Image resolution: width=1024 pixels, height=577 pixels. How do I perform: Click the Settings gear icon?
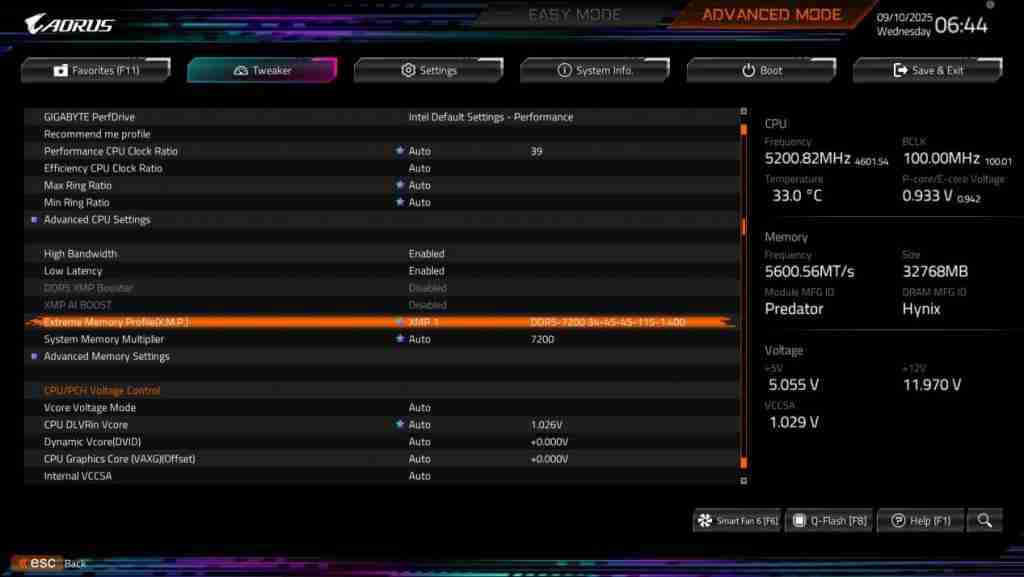[x=407, y=69]
